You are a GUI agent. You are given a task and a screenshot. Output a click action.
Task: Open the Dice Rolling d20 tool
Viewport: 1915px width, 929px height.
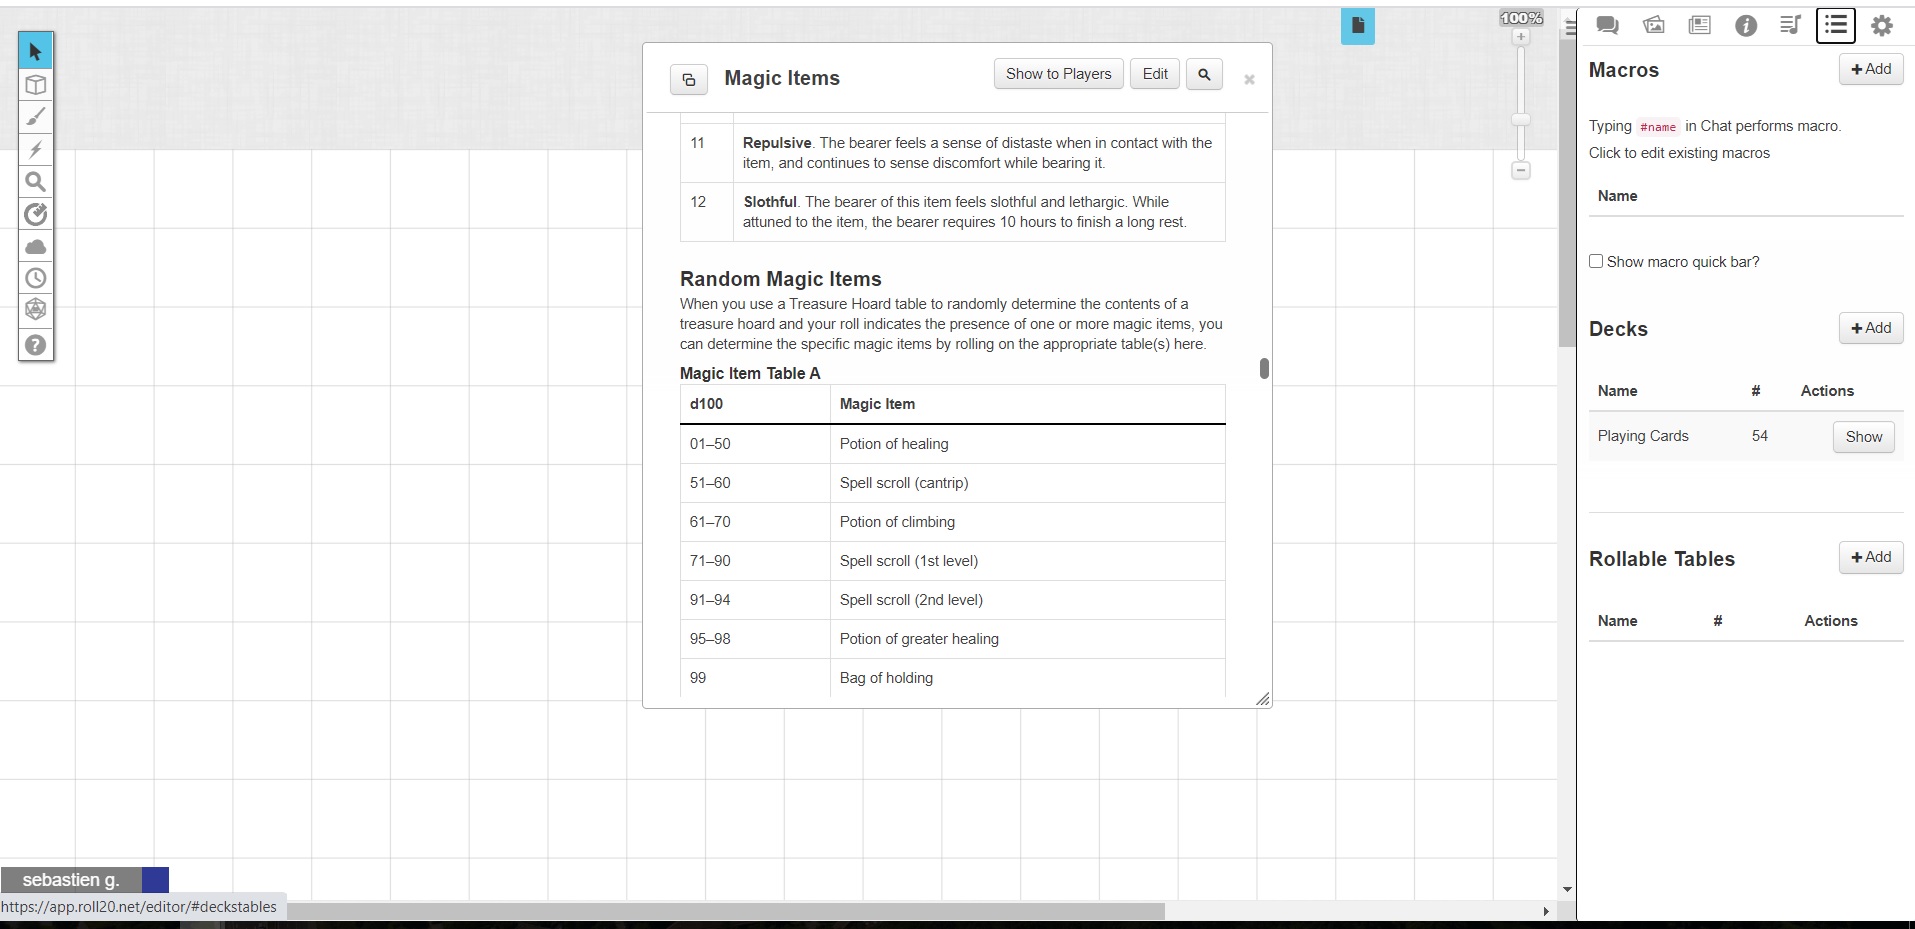36,310
